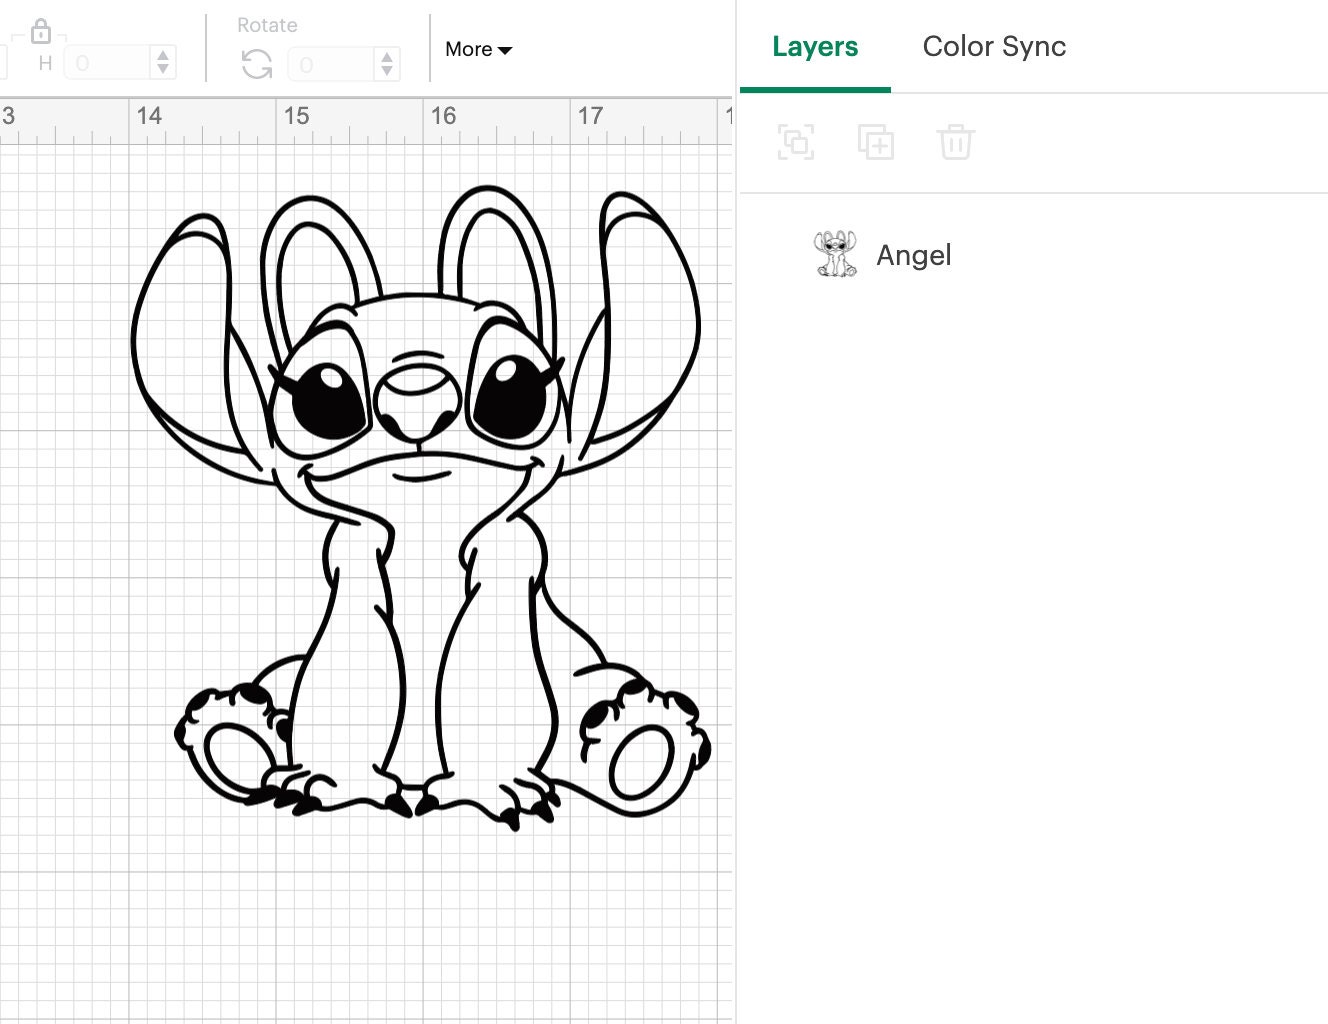Switch to the Color Sync tab
Image resolution: width=1328 pixels, height=1024 pixels.
[x=994, y=46]
